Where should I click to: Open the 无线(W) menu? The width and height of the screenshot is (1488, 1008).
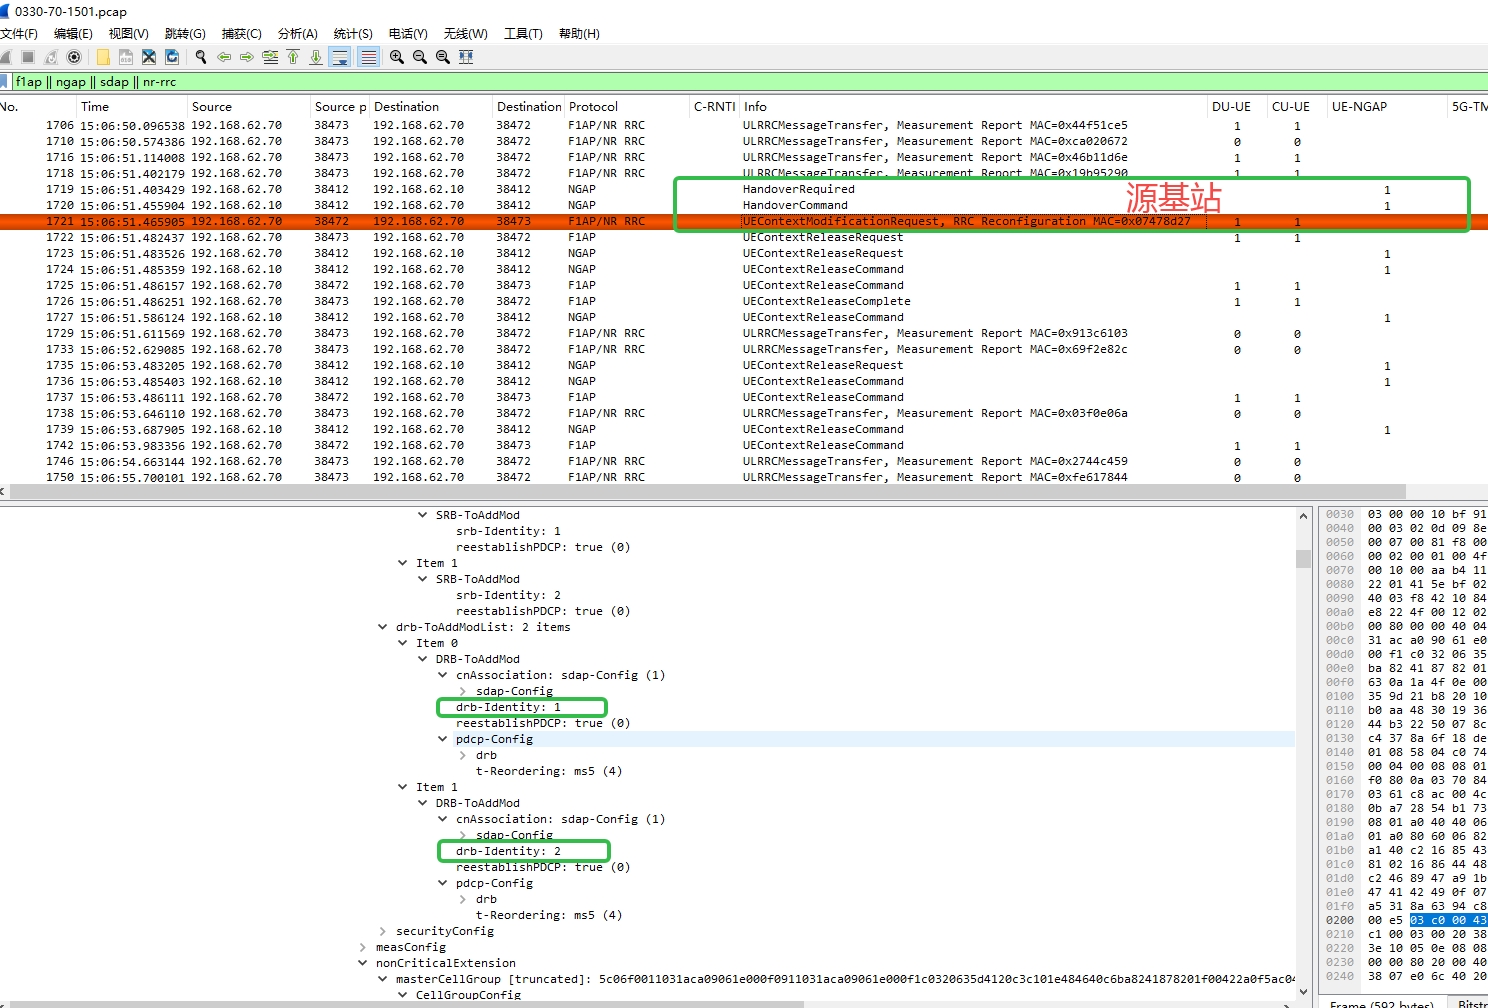click(466, 33)
